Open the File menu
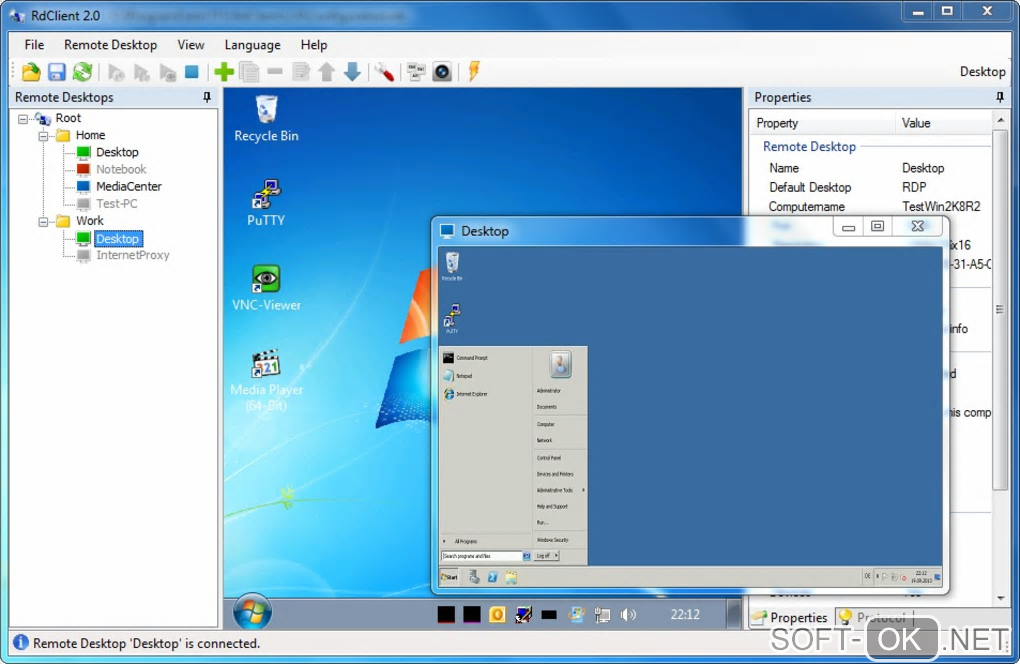This screenshot has width=1020, height=664. point(34,45)
